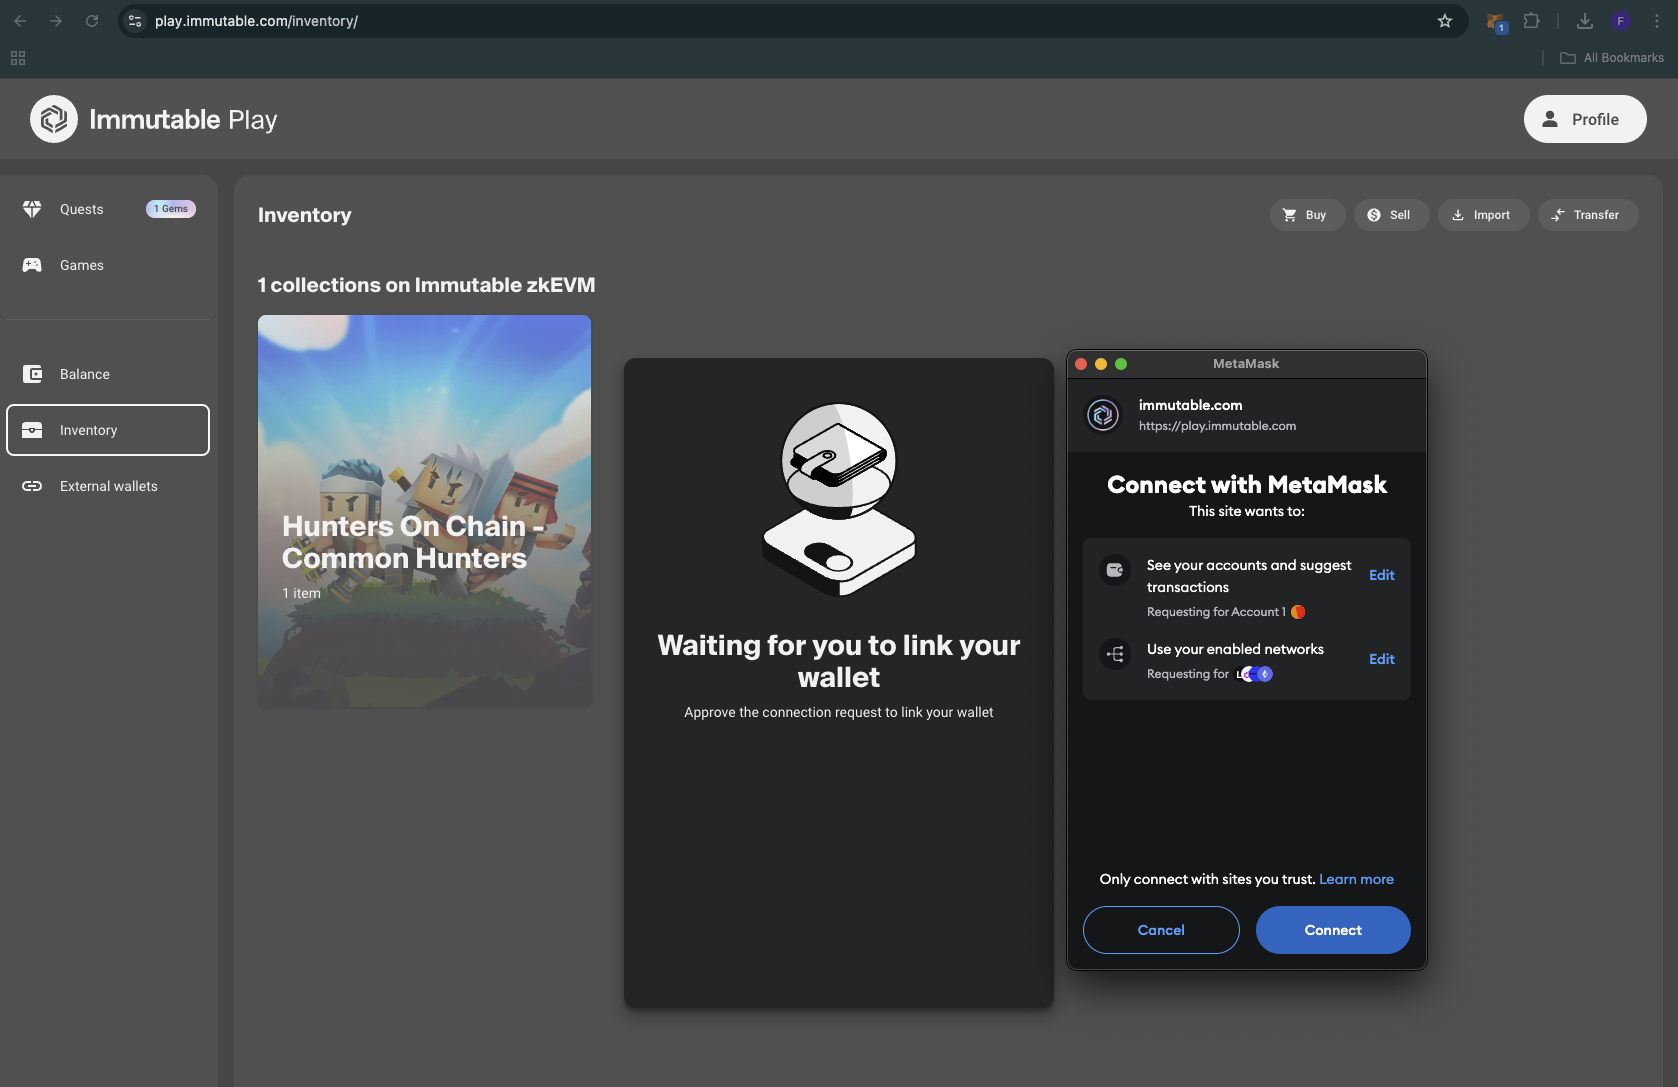Viewport: 1678px width, 1087px height.
Task: Click the Sell button
Action: pyautogui.click(x=1390, y=215)
